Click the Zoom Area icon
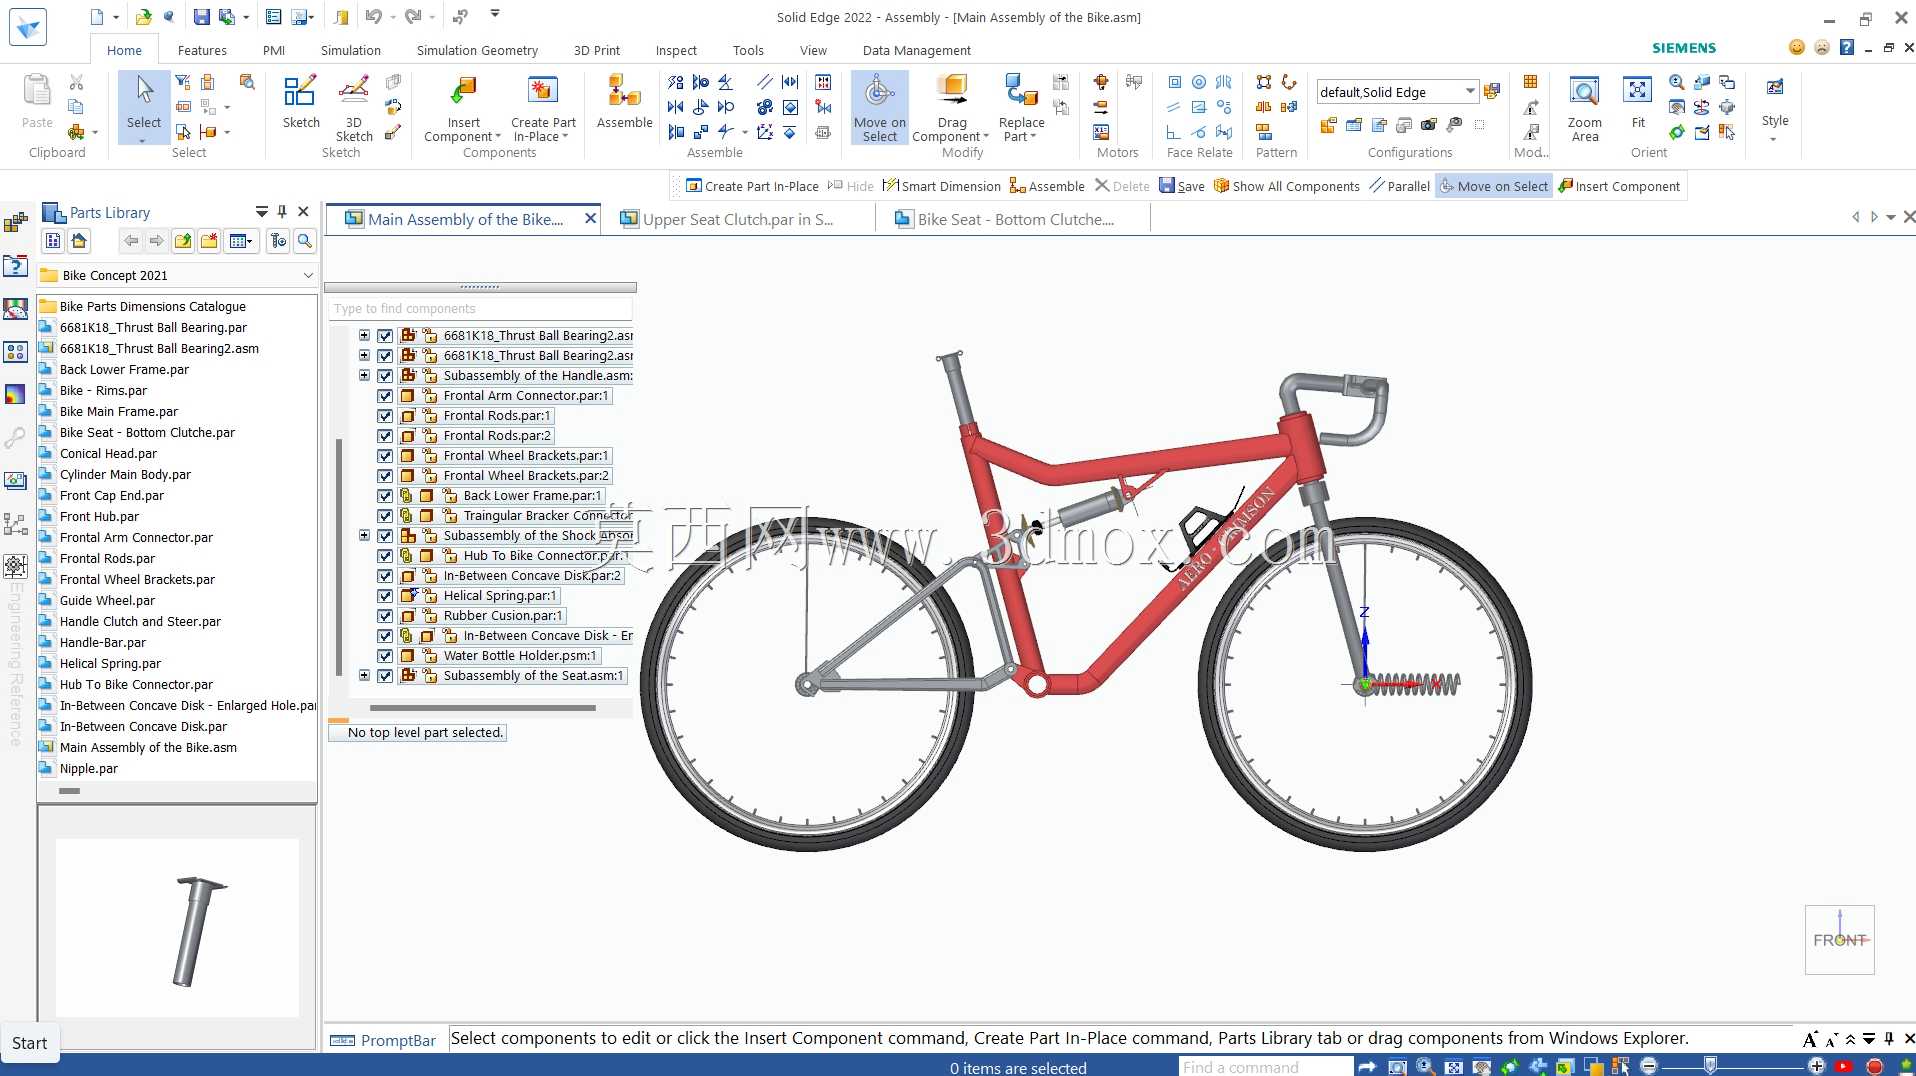The height and width of the screenshot is (1076, 1916). pos(1584,108)
